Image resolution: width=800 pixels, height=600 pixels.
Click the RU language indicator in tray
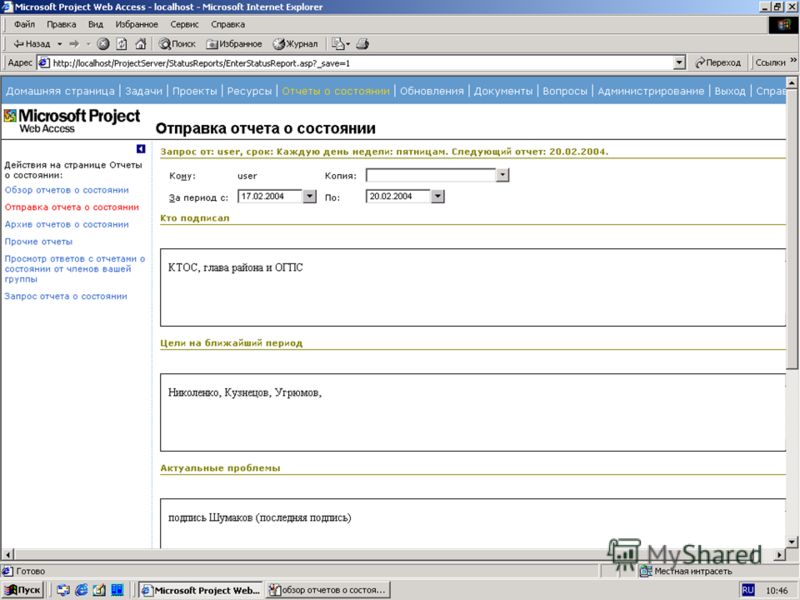point(748,590)
